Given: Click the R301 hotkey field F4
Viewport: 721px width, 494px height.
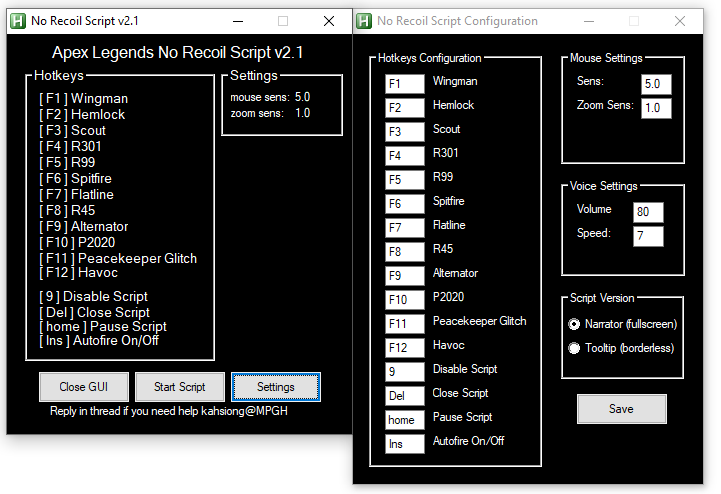Looking at the screenshot, I should (x=405, y=155).
